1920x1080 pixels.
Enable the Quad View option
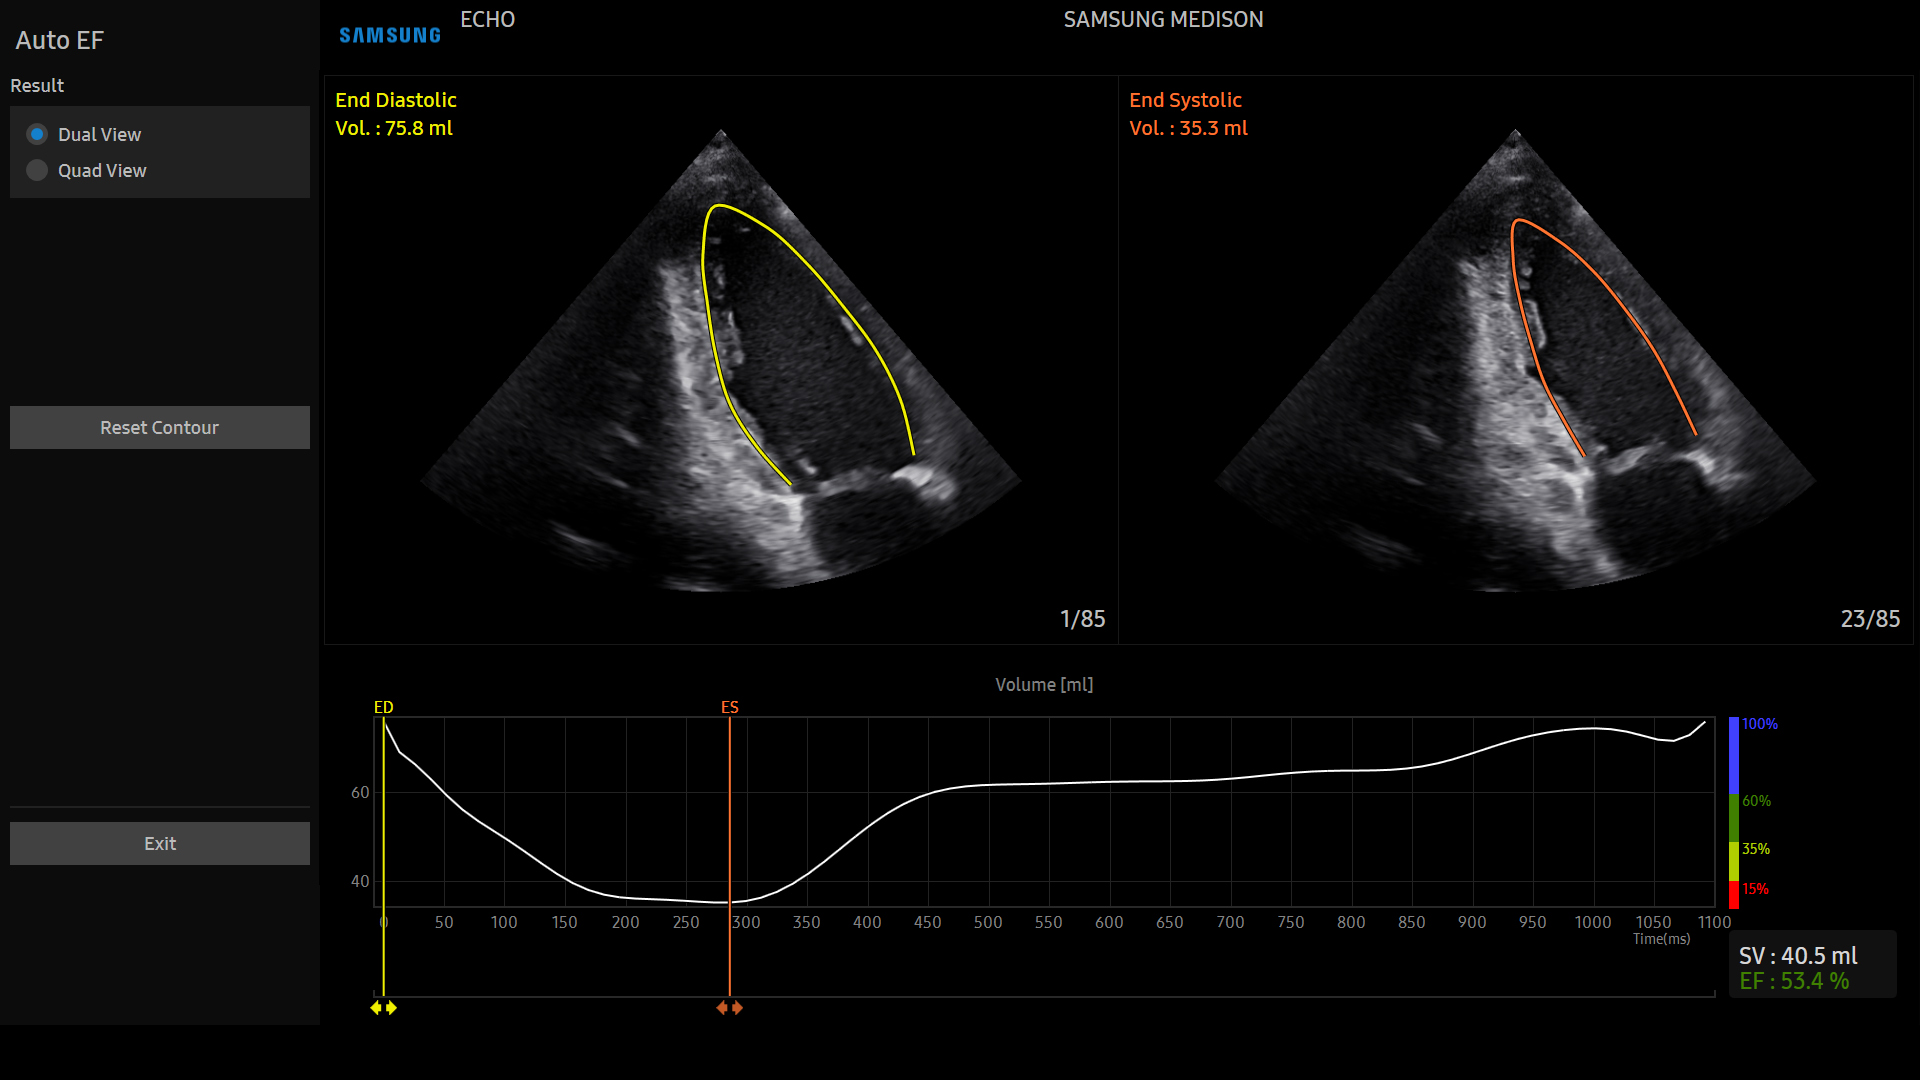pyautogui.click(x=37, y=170)
